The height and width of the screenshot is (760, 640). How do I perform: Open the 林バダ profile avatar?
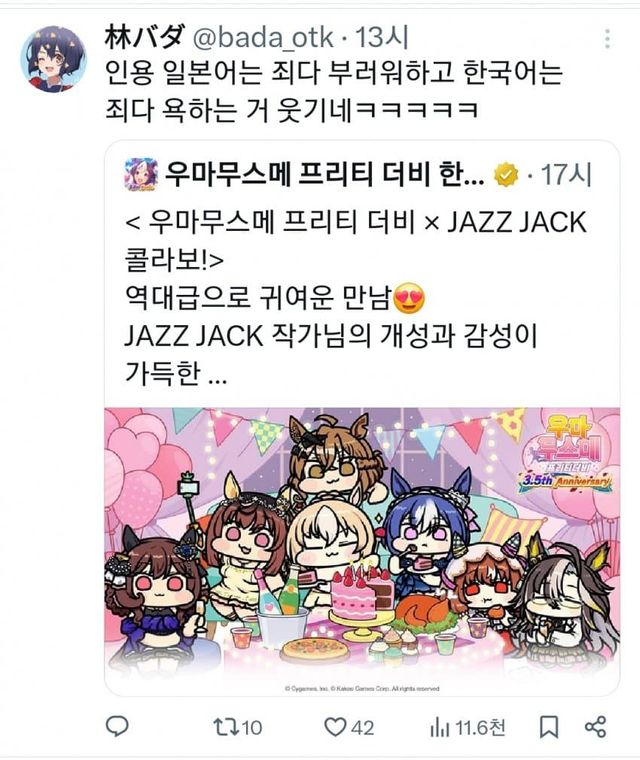pos(53,59)
